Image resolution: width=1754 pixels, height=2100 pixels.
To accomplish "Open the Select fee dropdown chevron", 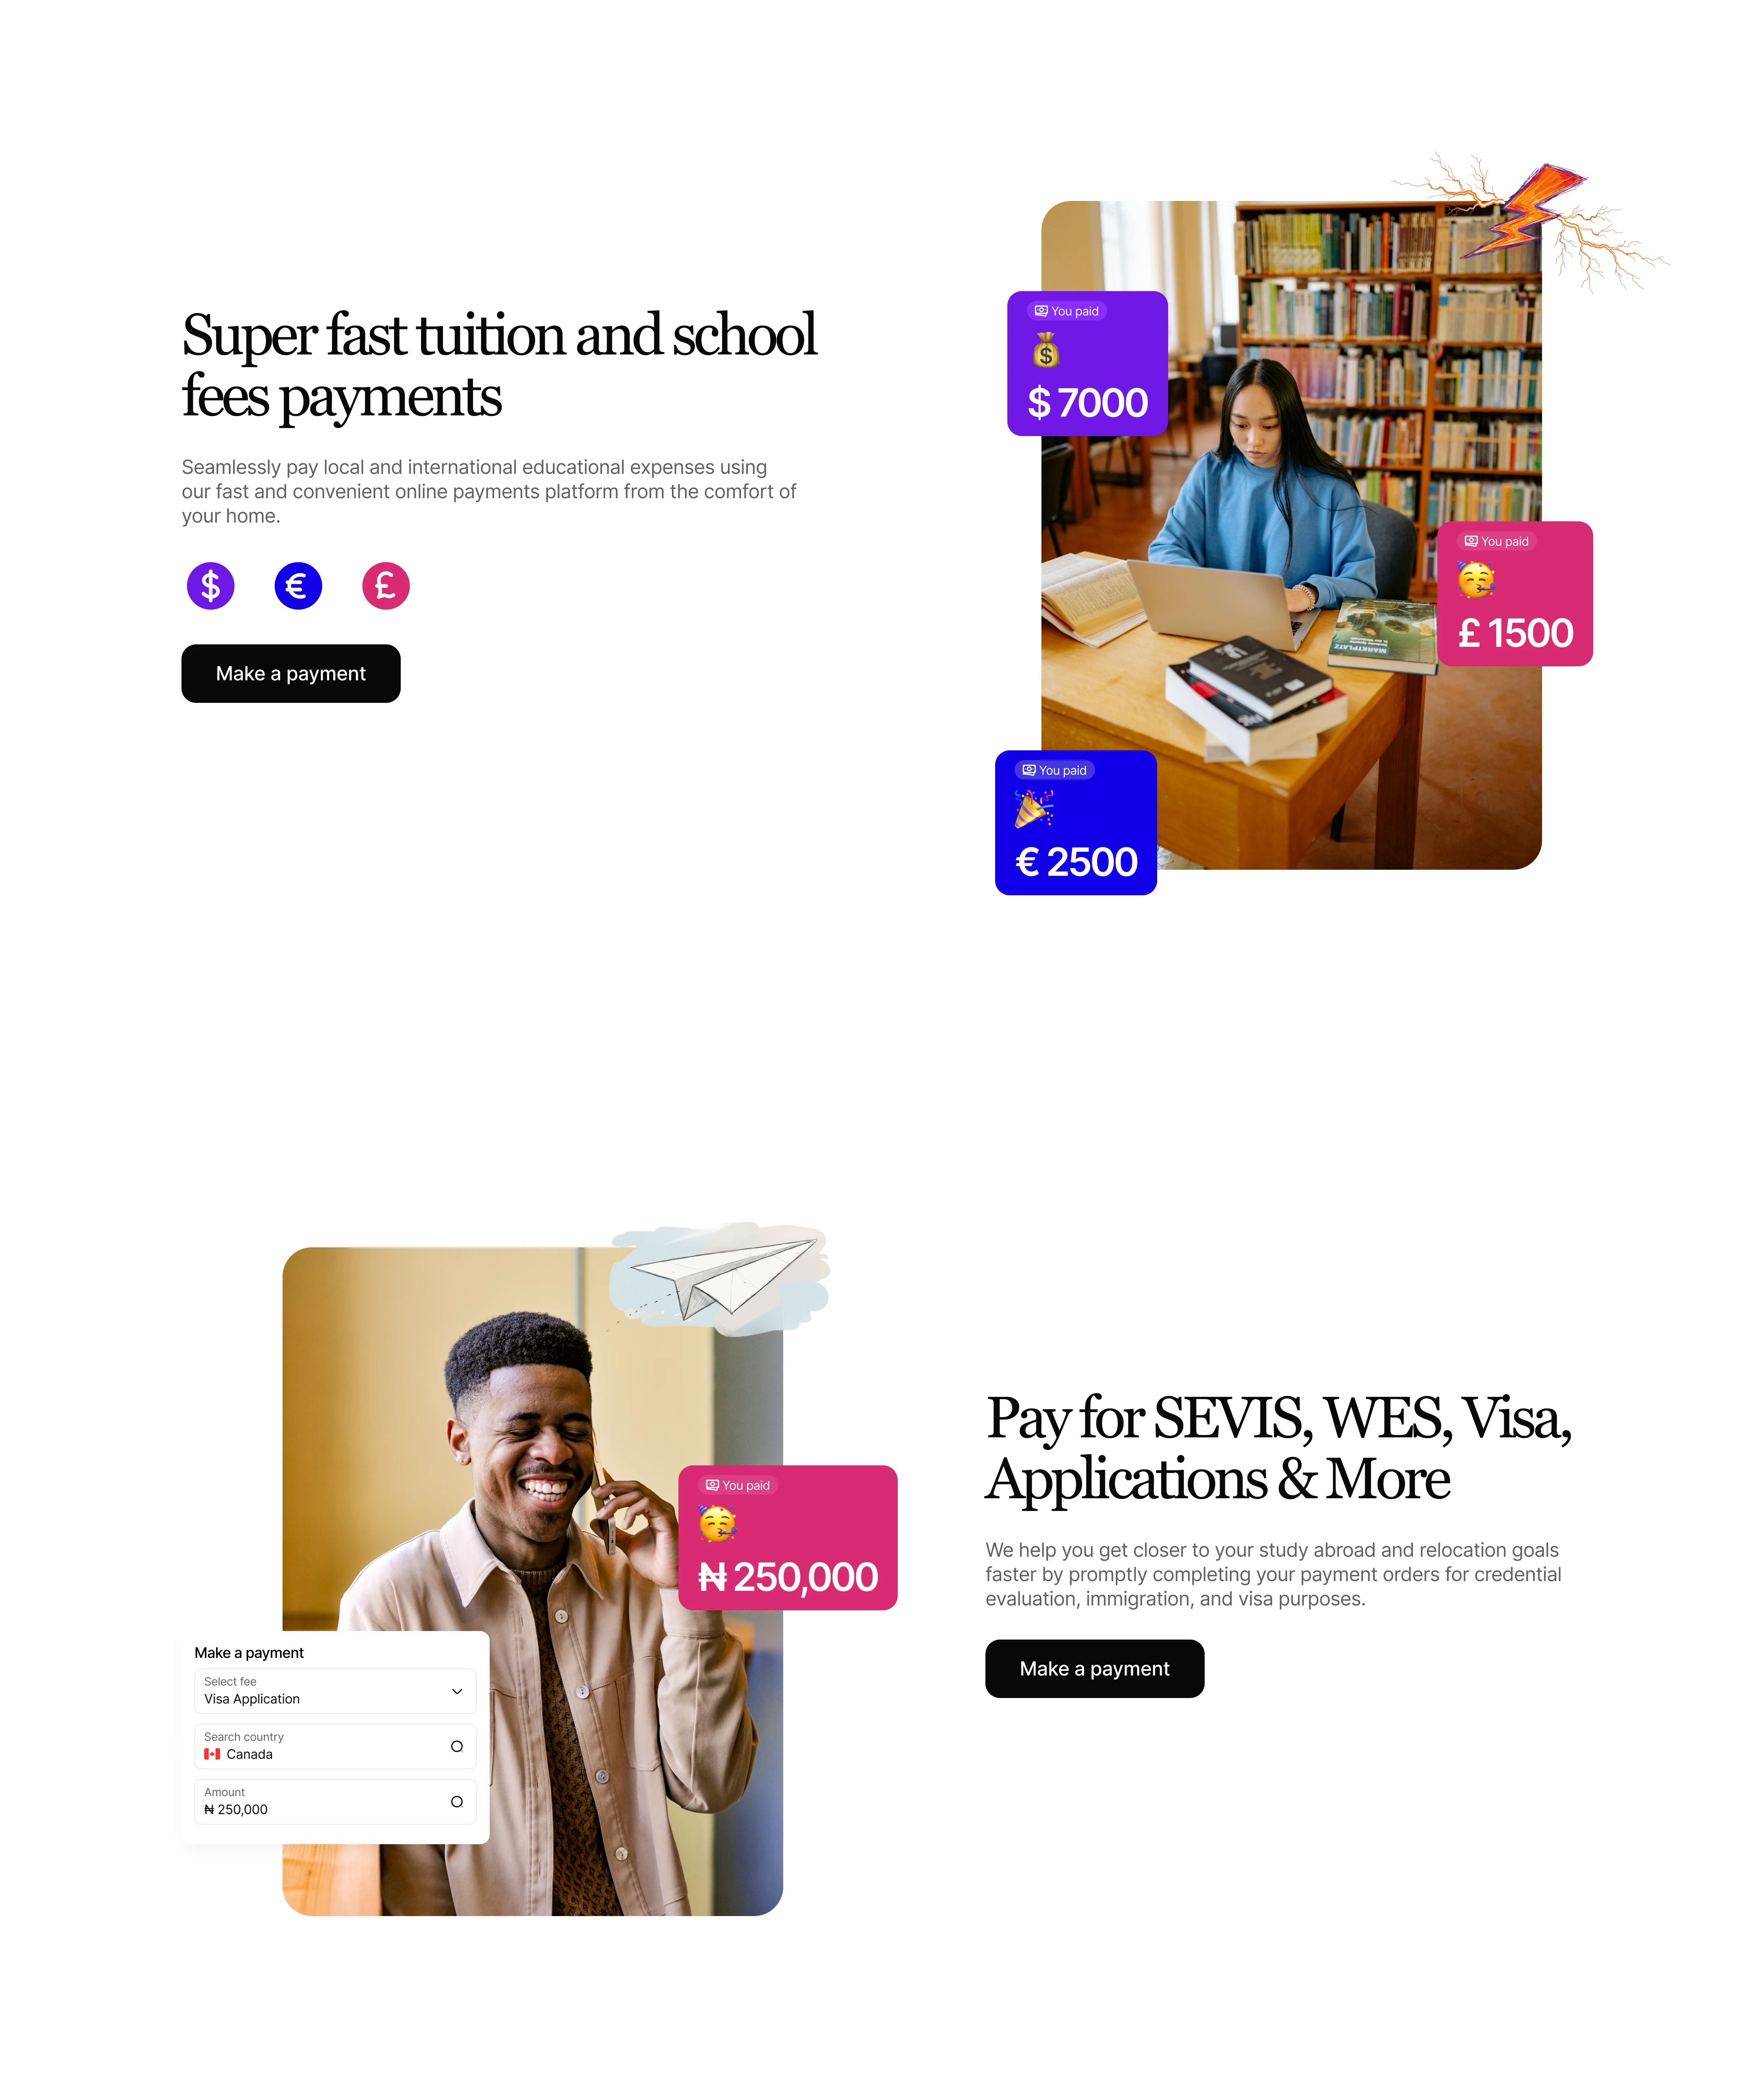I will (457, 1691).
